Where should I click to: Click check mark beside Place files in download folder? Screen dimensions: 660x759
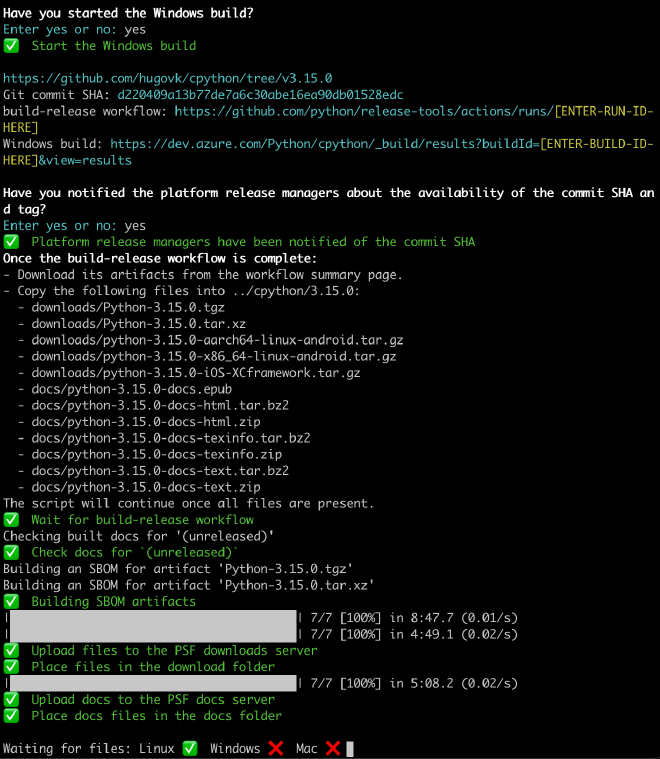coord(11,667)
